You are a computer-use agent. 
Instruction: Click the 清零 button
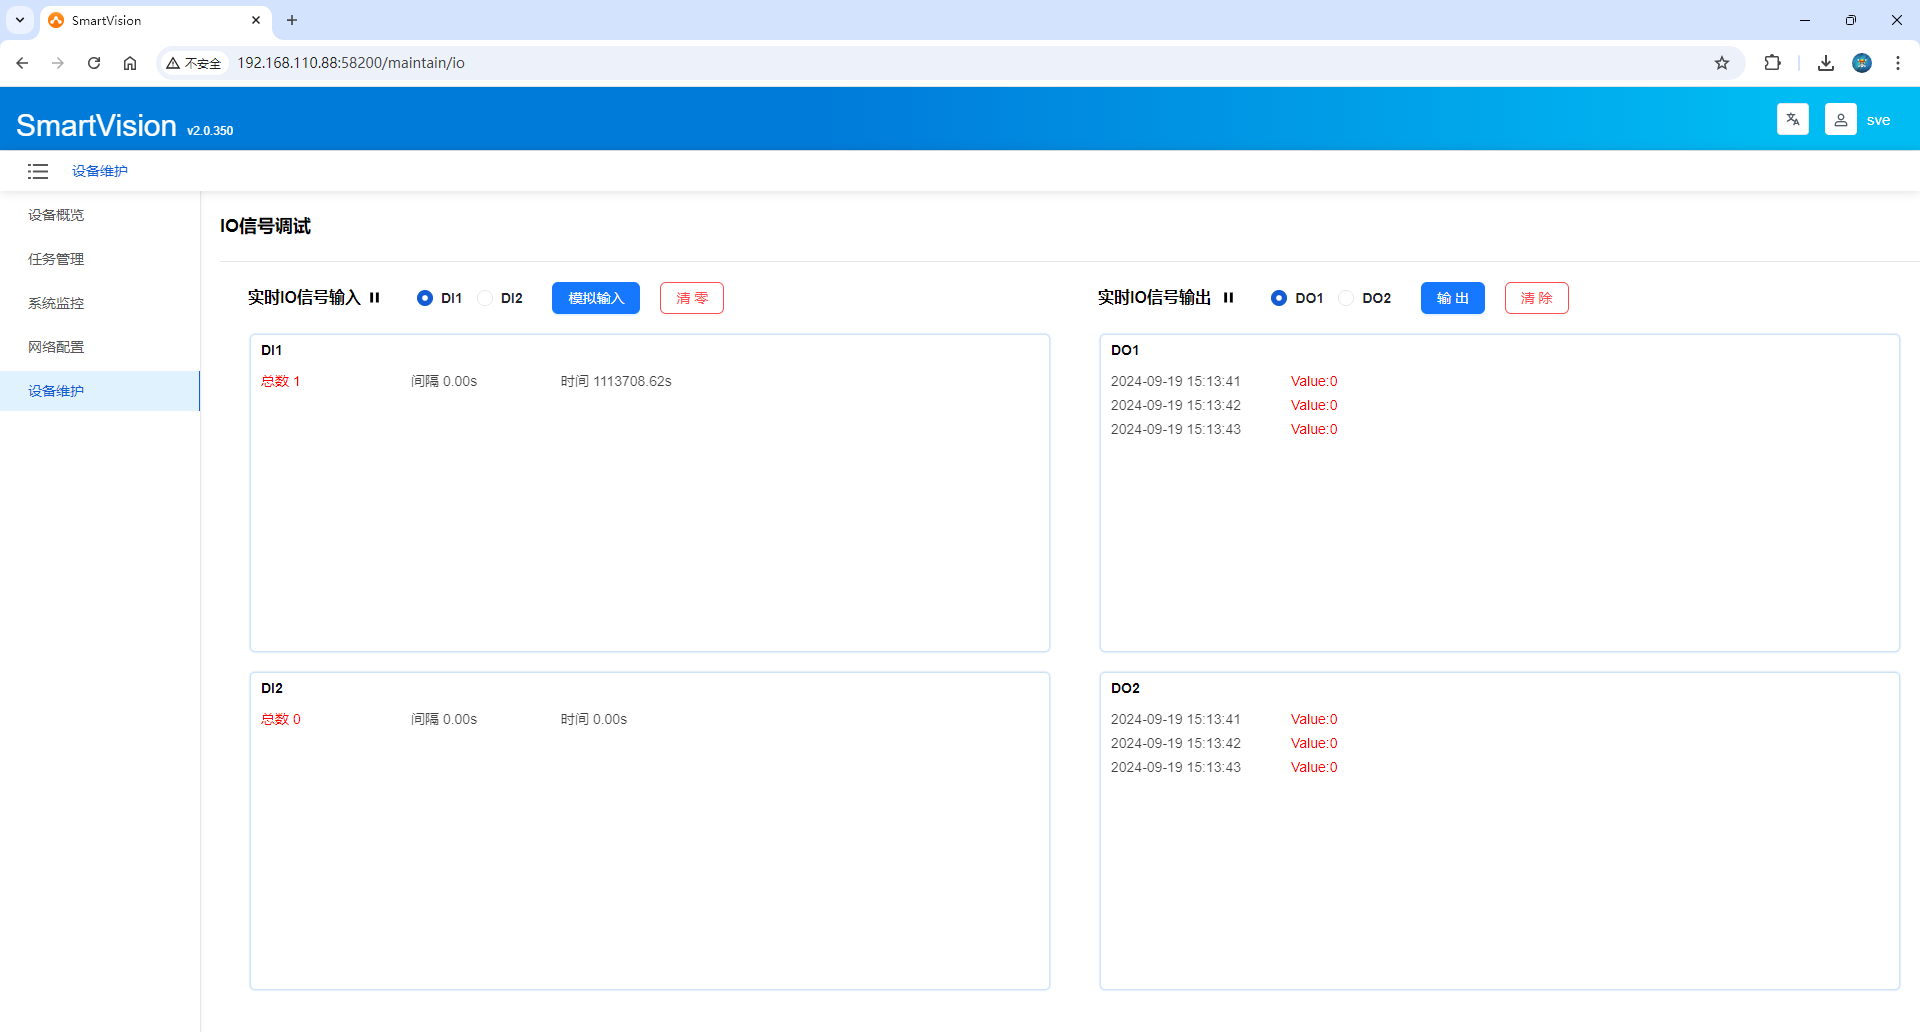[692, 298]
